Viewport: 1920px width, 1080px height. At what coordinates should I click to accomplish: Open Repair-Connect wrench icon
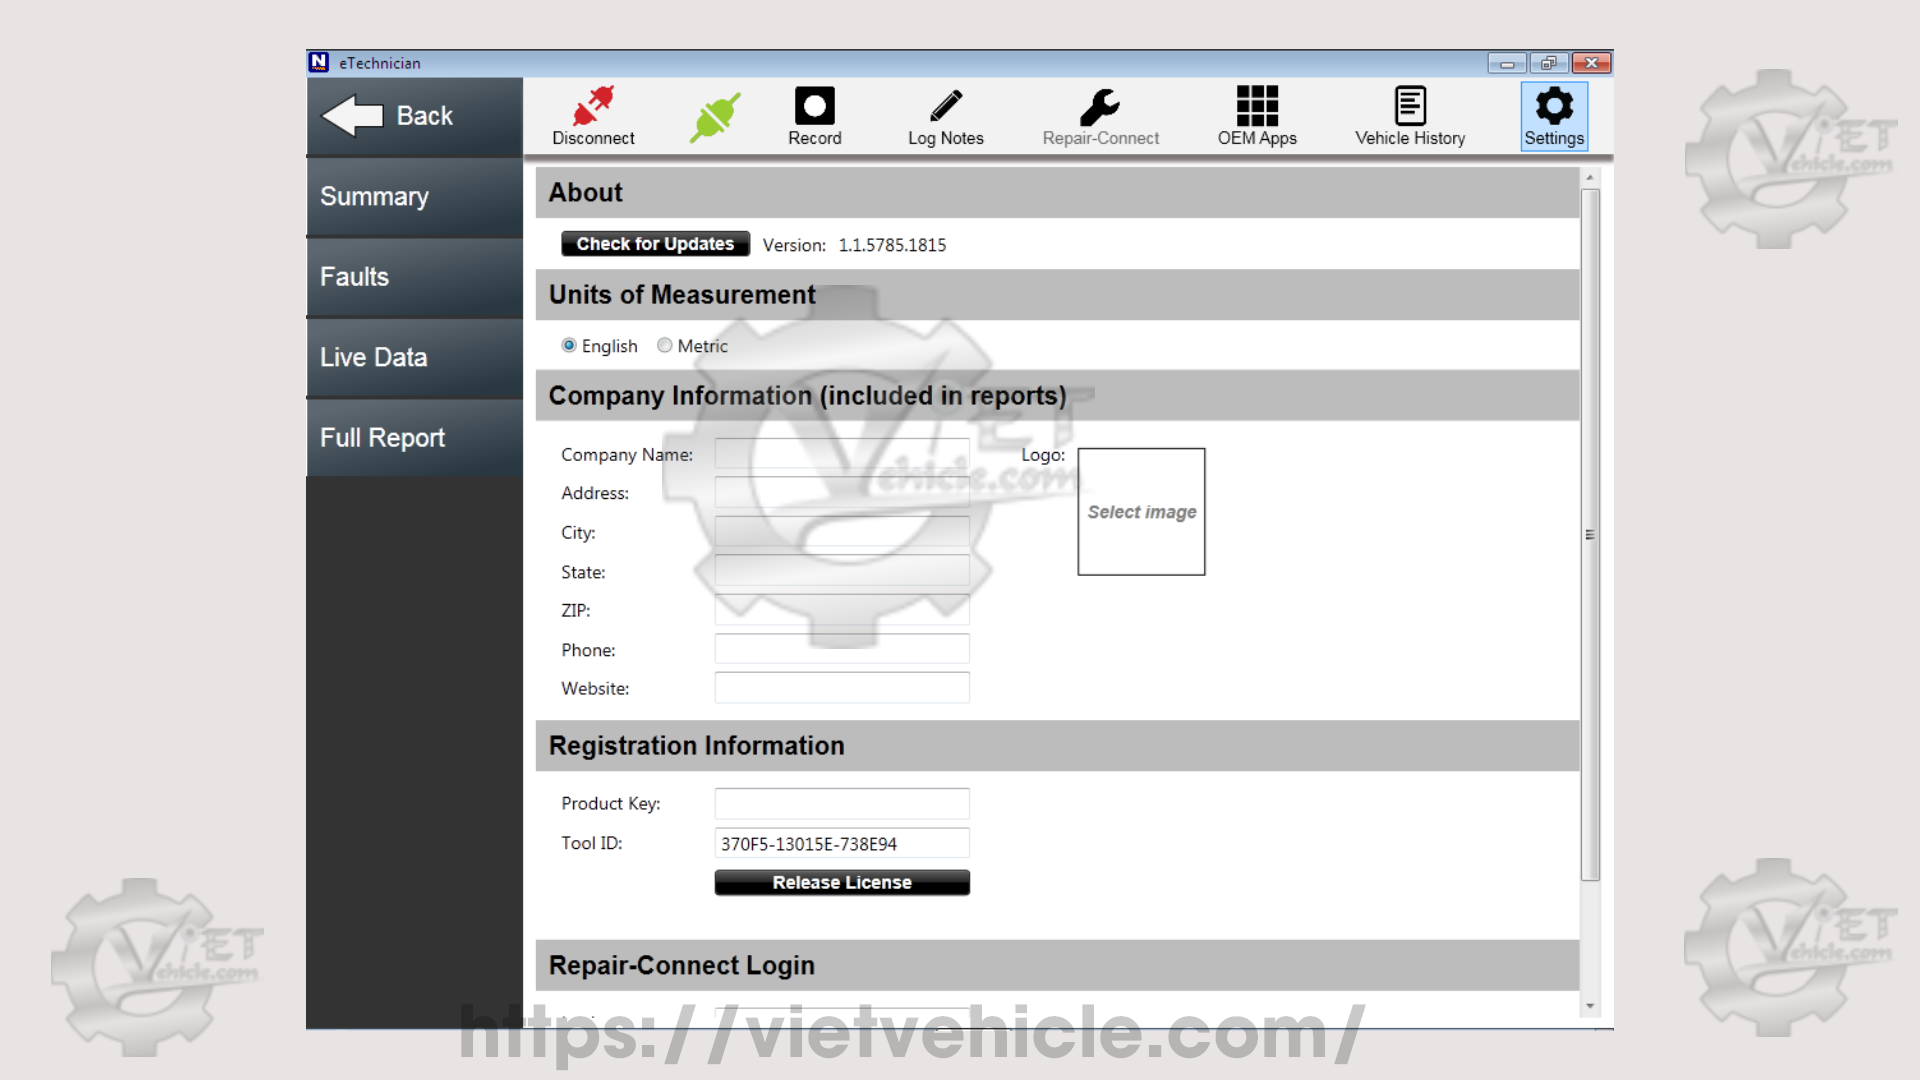[x=1100, y=107]
